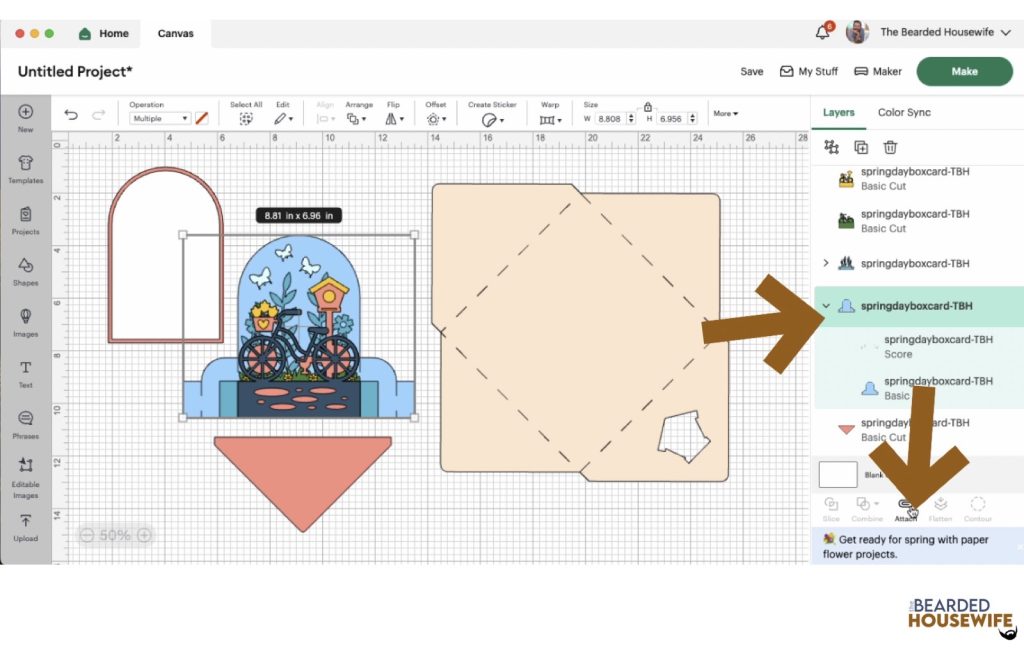
Task: Open the More toolbar dropdown
Action: (725, 114)
